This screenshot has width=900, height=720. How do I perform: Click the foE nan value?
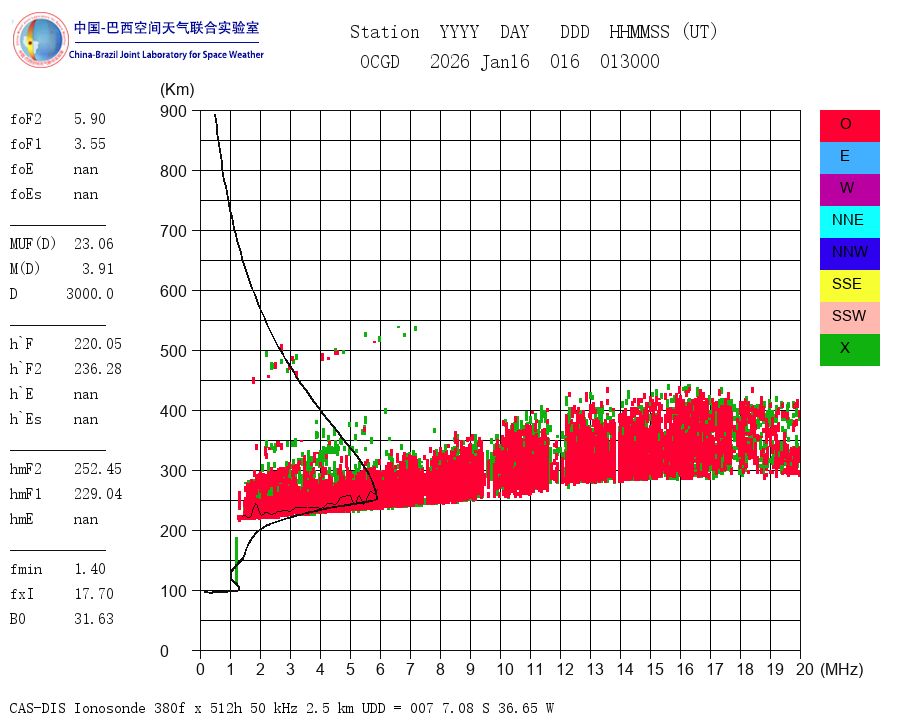[86, 170]
